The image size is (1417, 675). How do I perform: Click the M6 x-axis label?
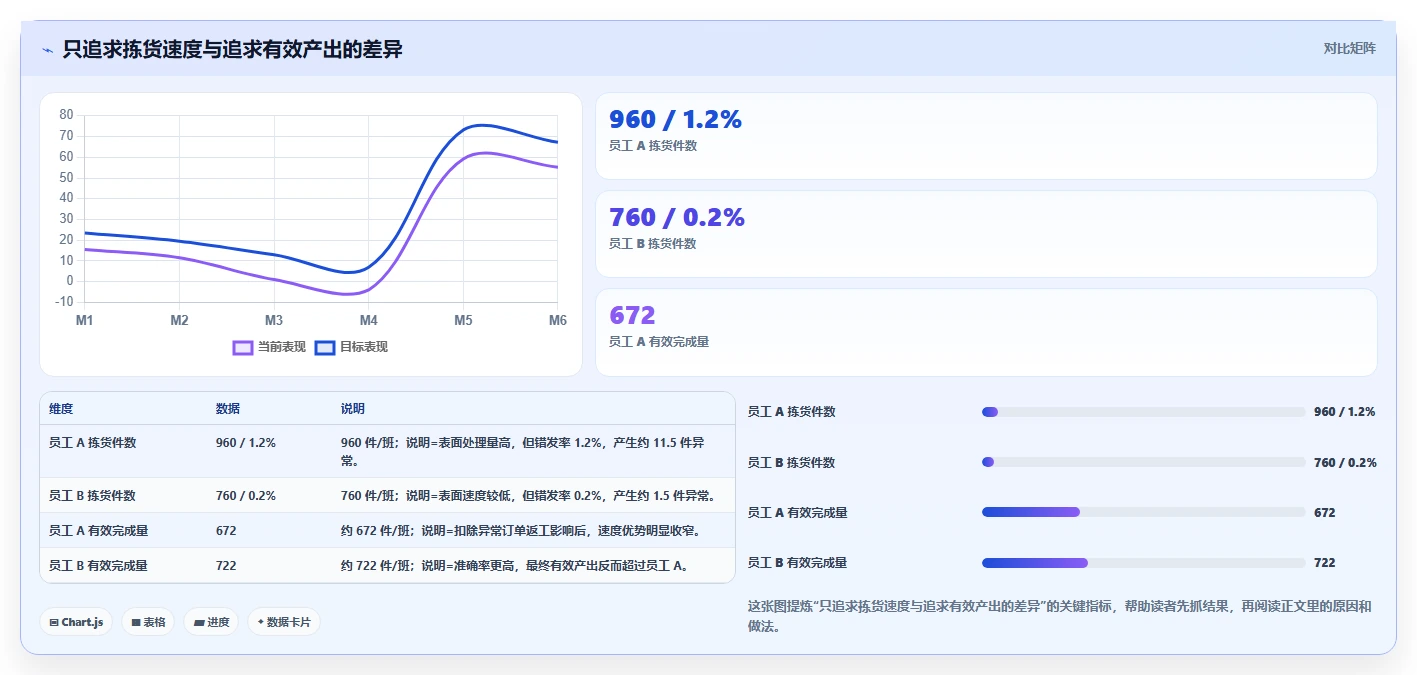[557, 320]
